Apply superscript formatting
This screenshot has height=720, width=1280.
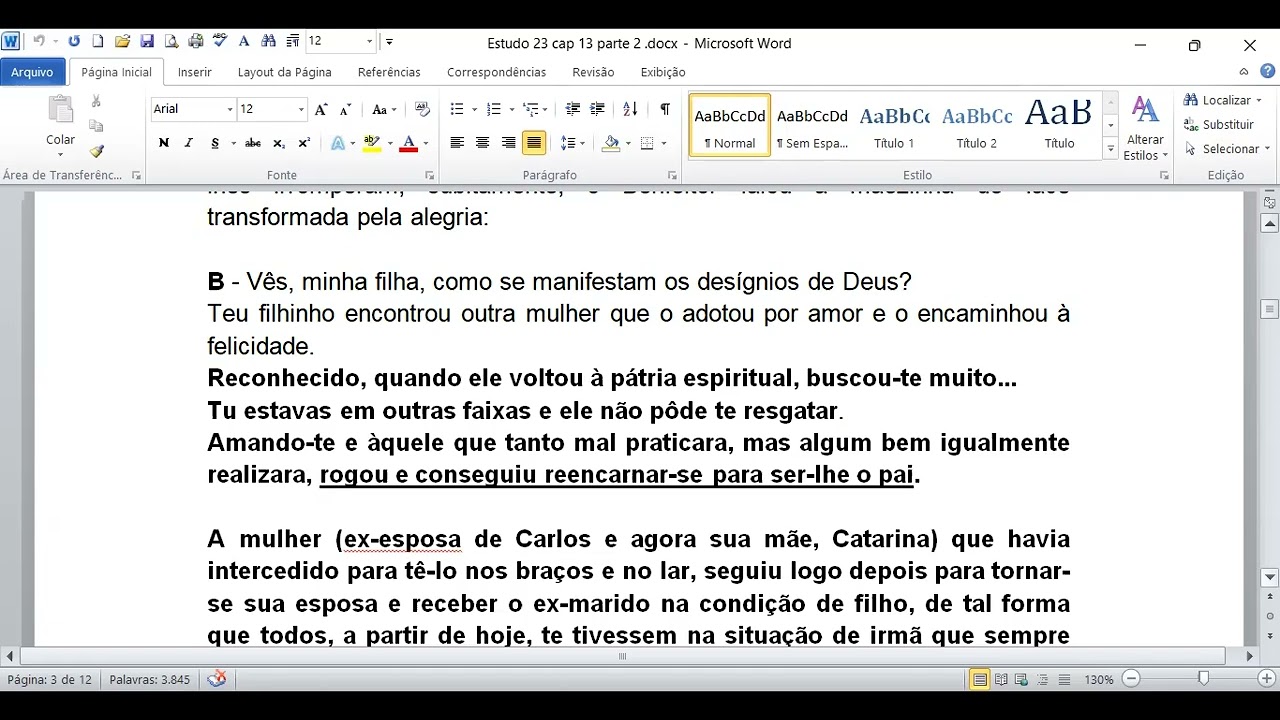click(304, 144)
